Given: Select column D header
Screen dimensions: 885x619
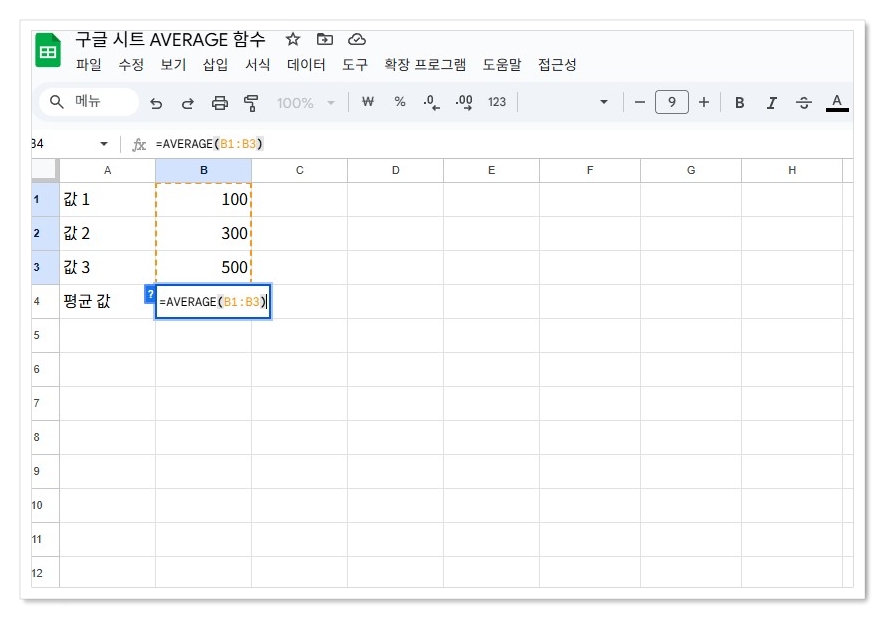Looking at the screenshot, I should pos(396,170).
